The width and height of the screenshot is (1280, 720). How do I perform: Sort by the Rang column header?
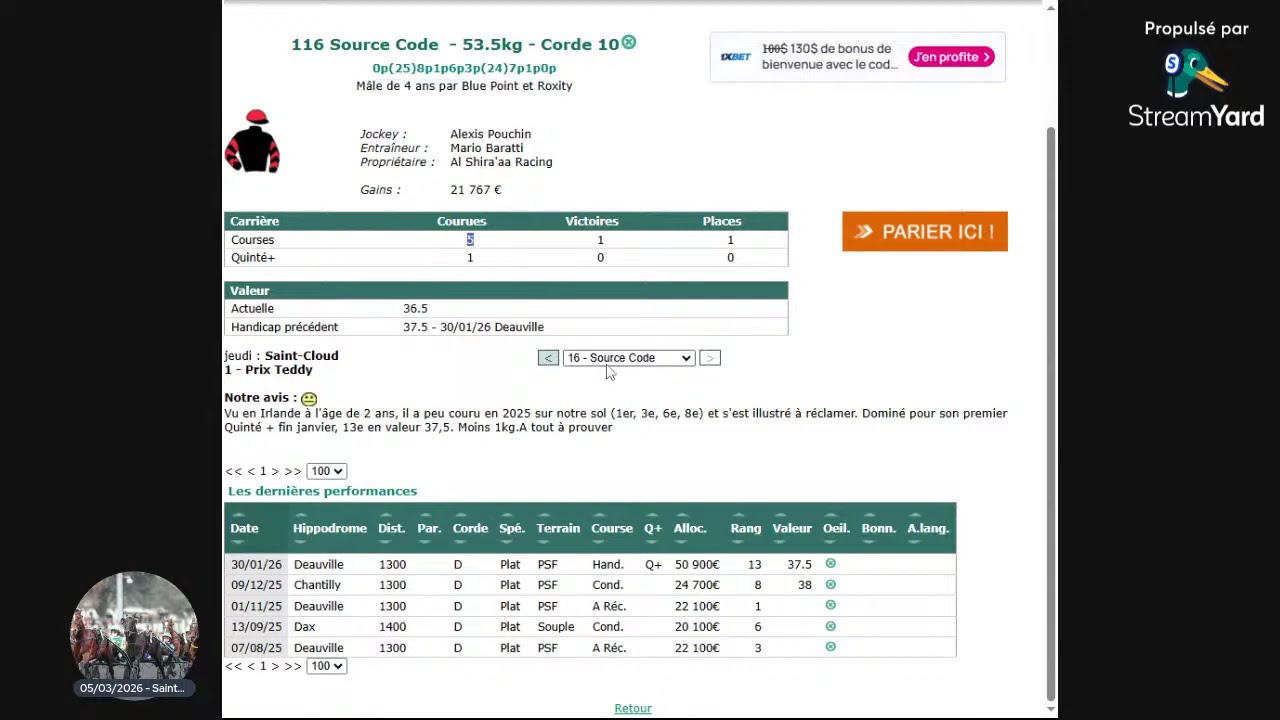pyautogui.click(x=746, y=528)
